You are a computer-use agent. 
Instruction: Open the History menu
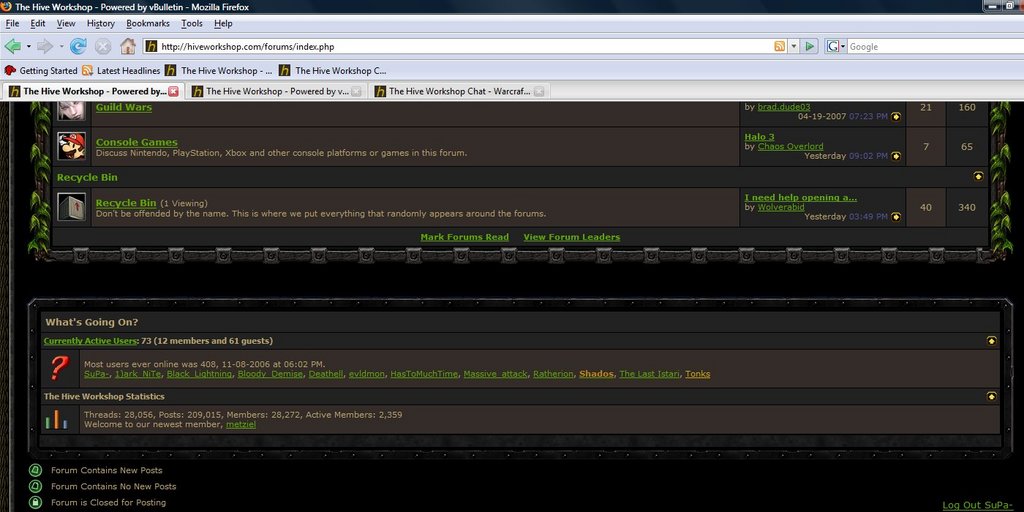tap(101, 24)
